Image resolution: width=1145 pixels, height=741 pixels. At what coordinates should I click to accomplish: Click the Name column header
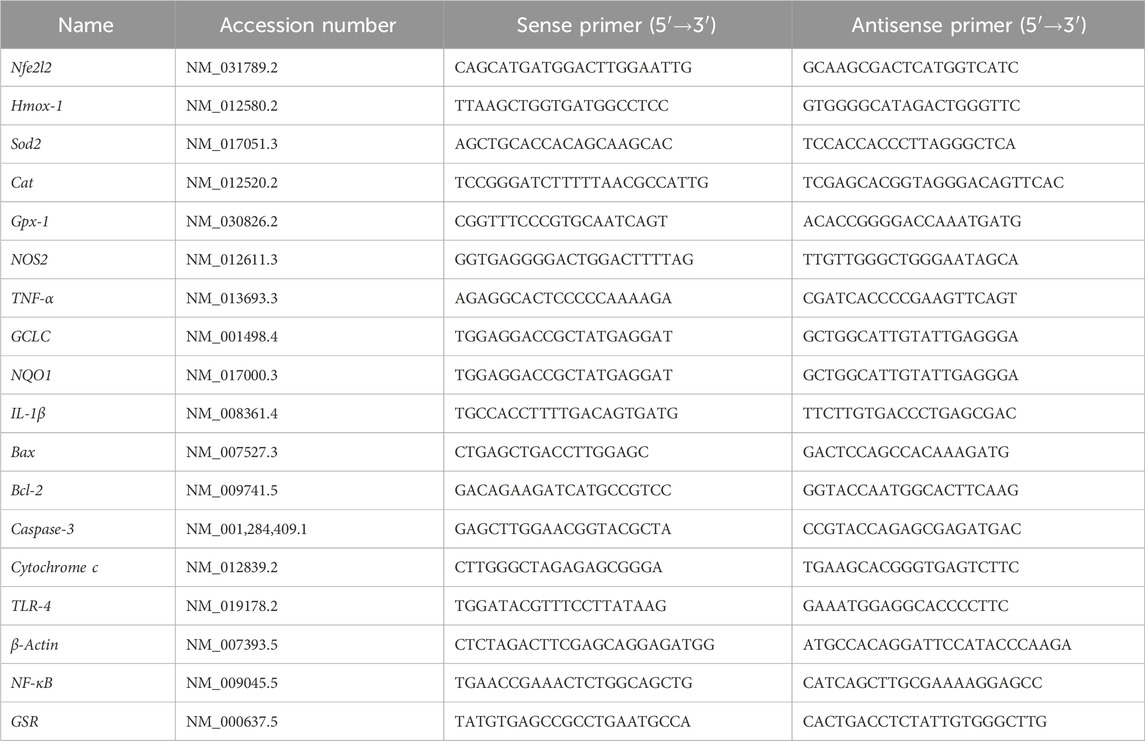[x=86, y=25]
